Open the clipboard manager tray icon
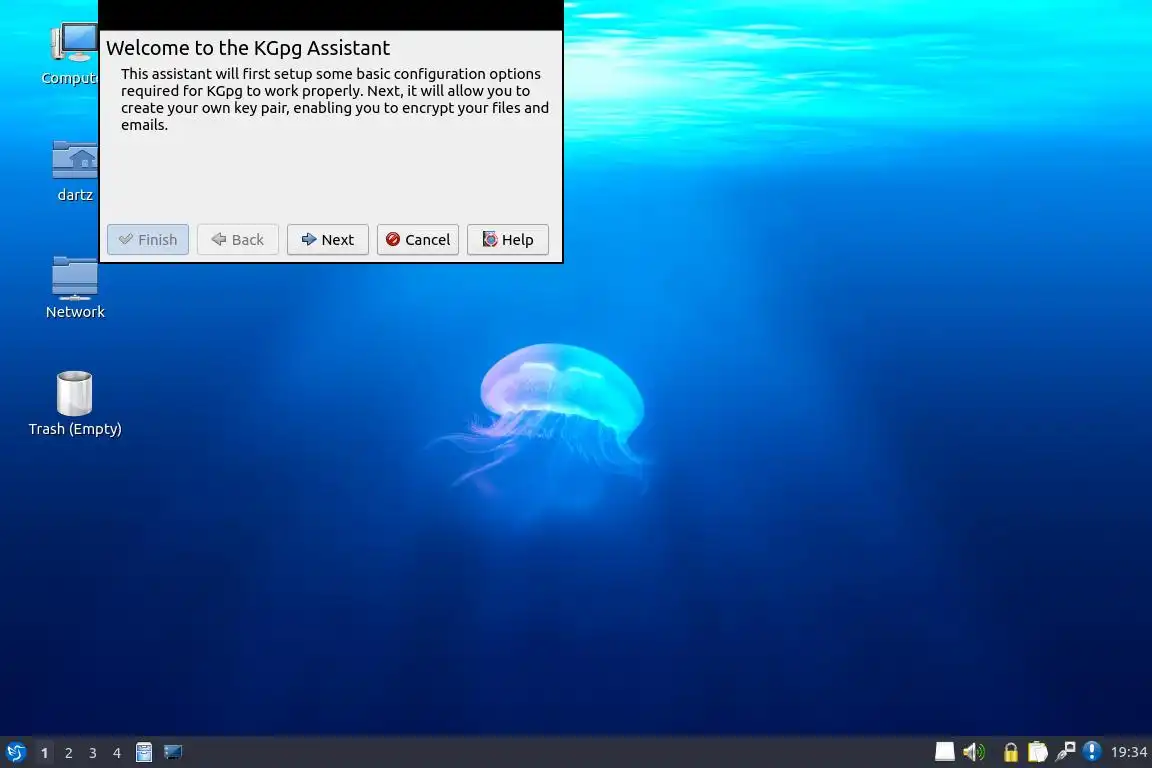The height and width of the screenshot is (768, 1152). [1037, 751]
